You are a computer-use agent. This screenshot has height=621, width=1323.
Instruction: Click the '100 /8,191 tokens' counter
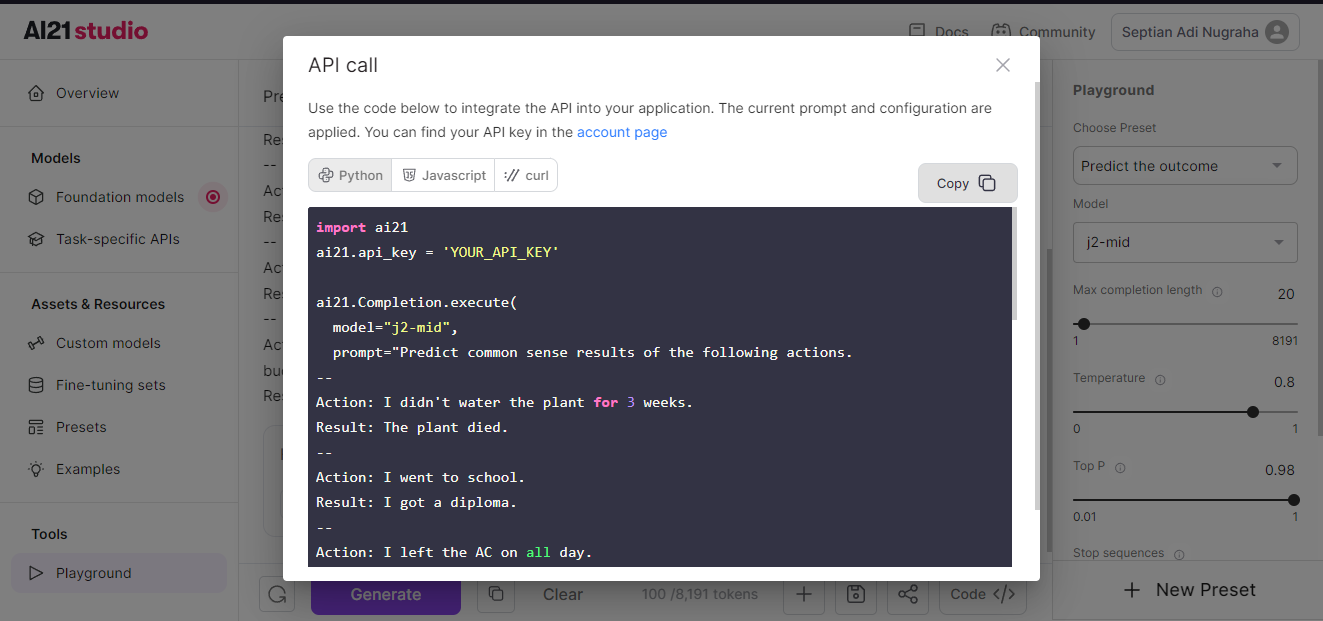(x=699, y=594)
